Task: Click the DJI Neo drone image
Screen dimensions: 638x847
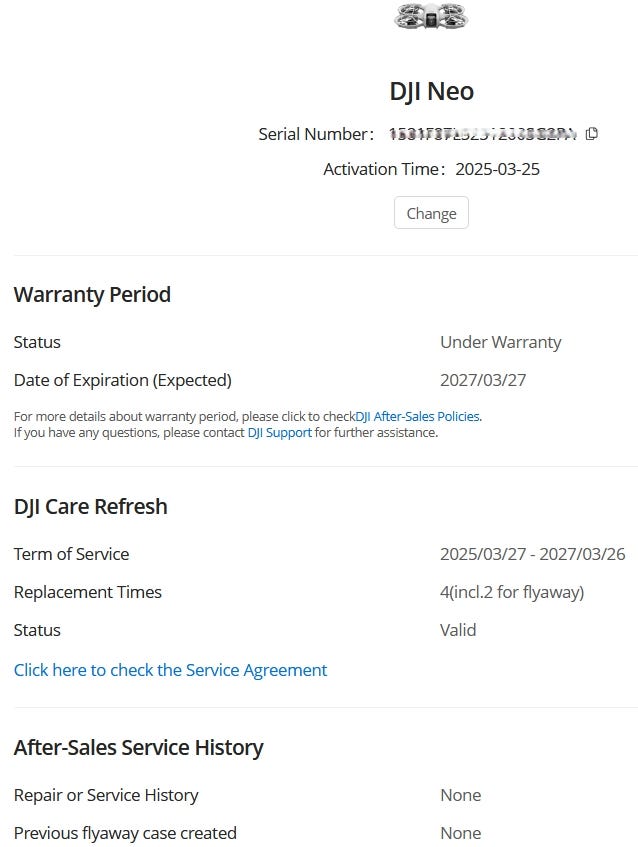Action: pyautogui.click(x=431, y=16)
